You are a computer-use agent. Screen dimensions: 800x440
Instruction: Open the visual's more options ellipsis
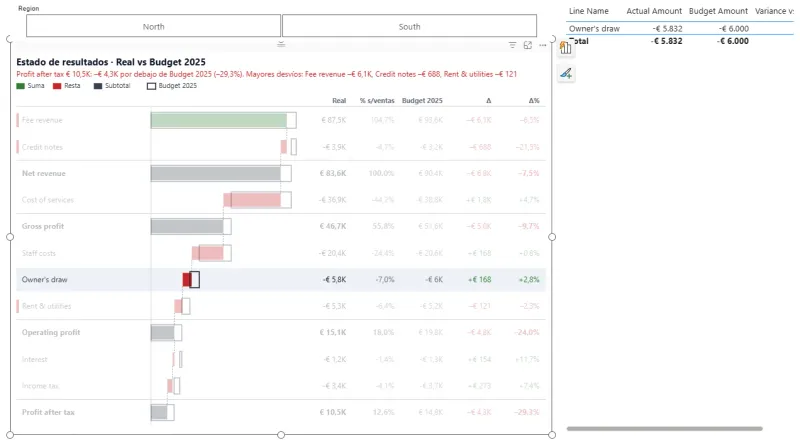tap(543, 45)
